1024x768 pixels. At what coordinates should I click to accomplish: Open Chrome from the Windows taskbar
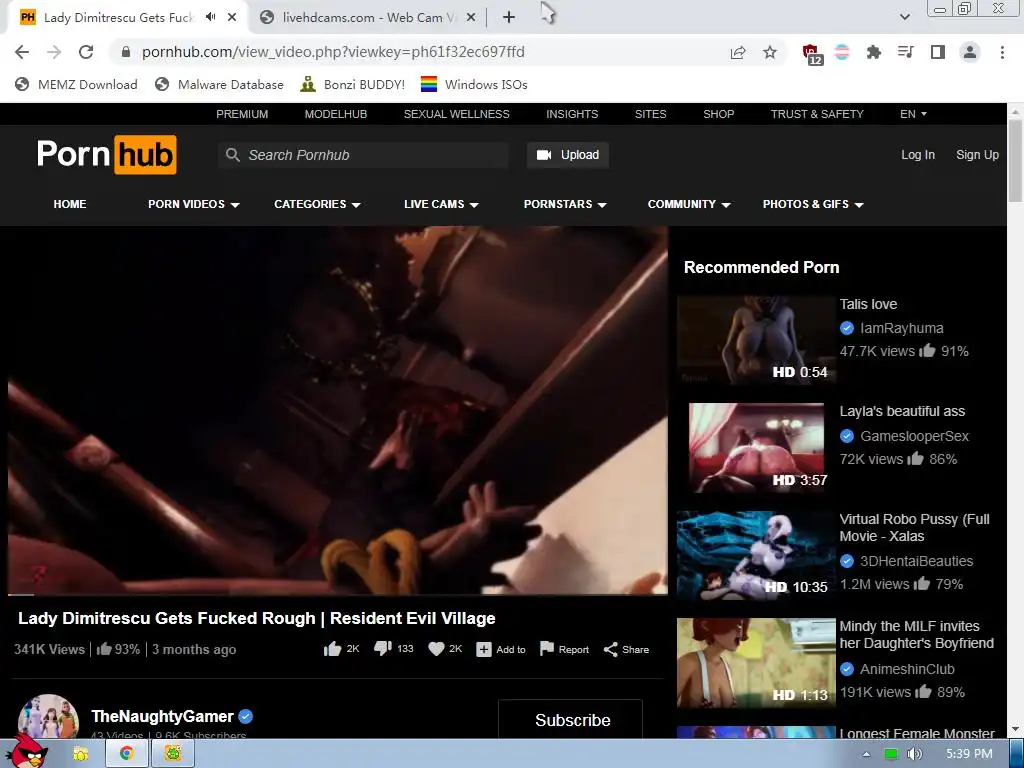(127, 754)
